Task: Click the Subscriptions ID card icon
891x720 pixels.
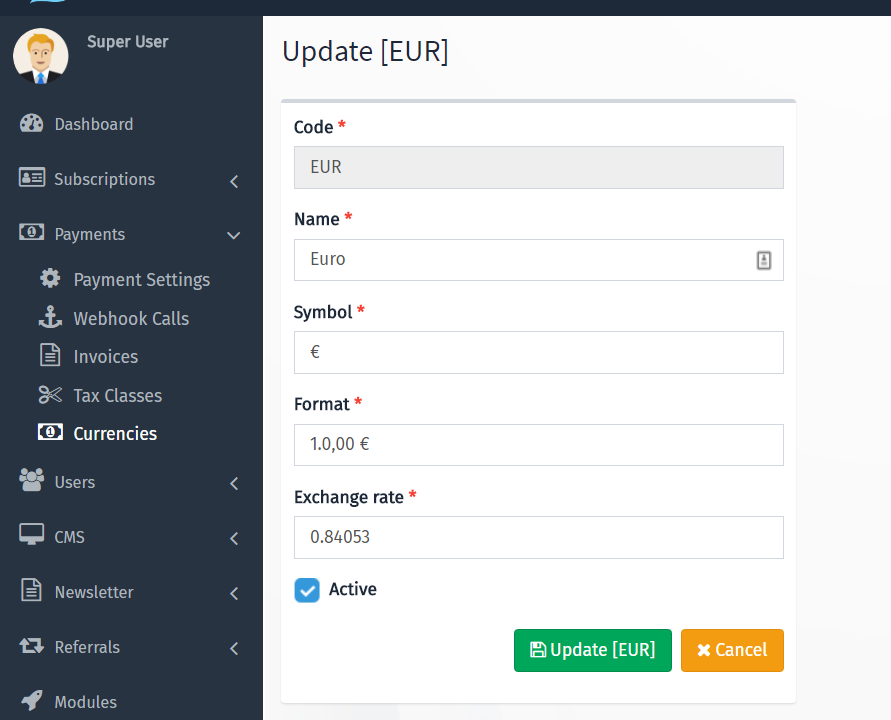Action: click(32, 177)
